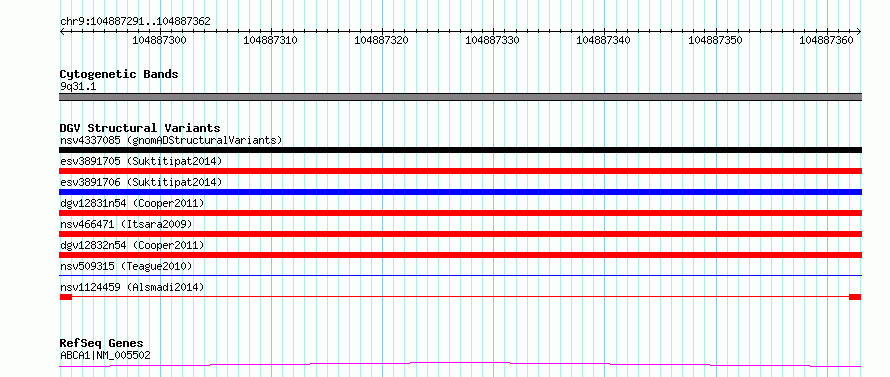Select the blue esv3891706 variant bar
Image resolution: width=890 pixels, height=377 pixels.
coord(460,192)
